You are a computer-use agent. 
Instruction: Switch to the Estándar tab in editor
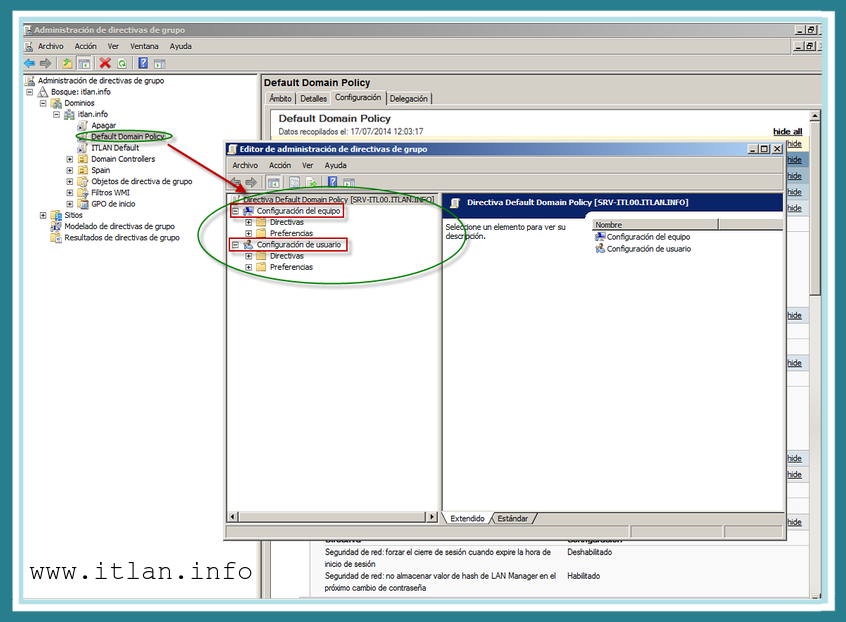[512, 518]
